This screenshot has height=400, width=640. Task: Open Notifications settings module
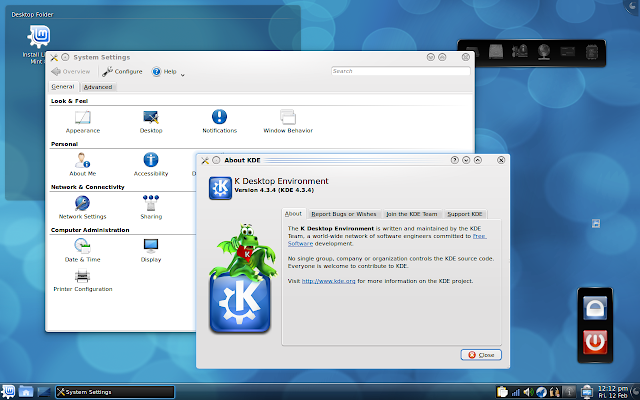tap(219, 122)
